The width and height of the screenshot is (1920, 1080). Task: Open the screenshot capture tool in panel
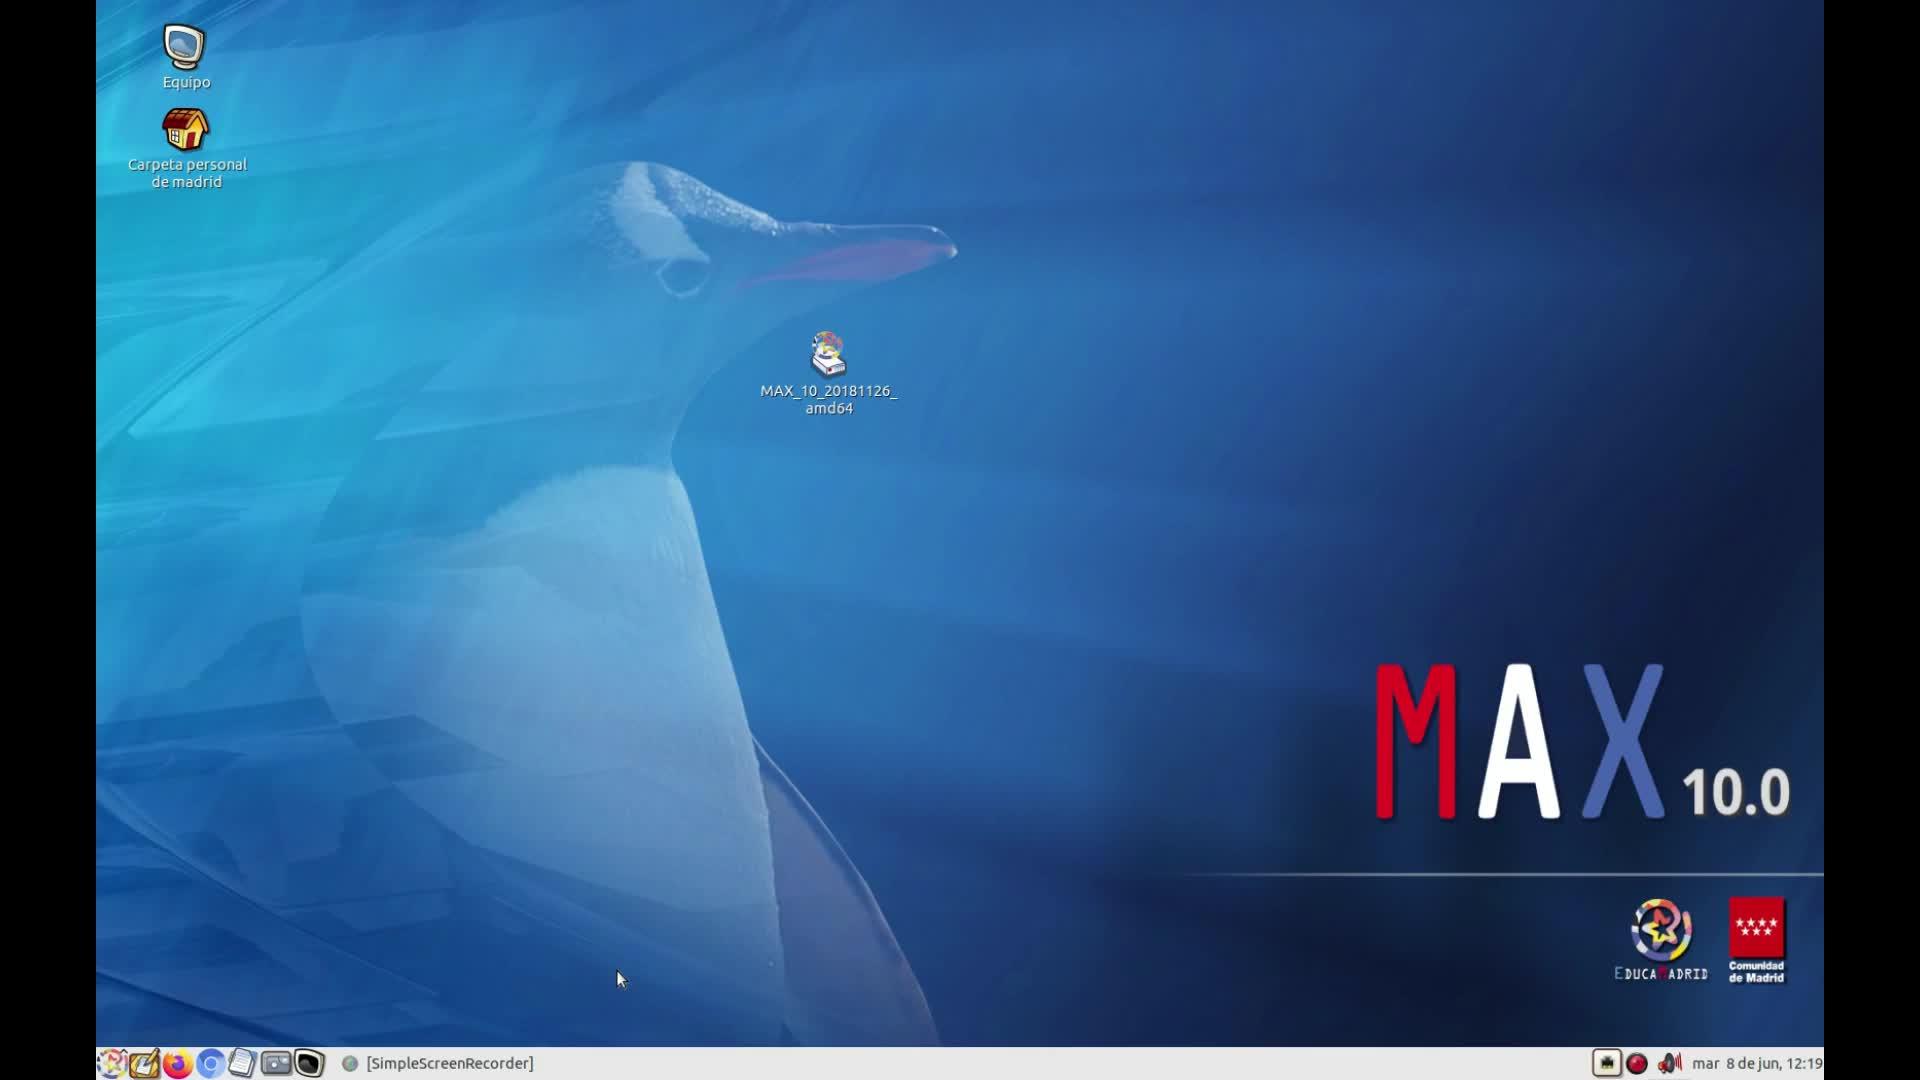[x=276, y=1063]
